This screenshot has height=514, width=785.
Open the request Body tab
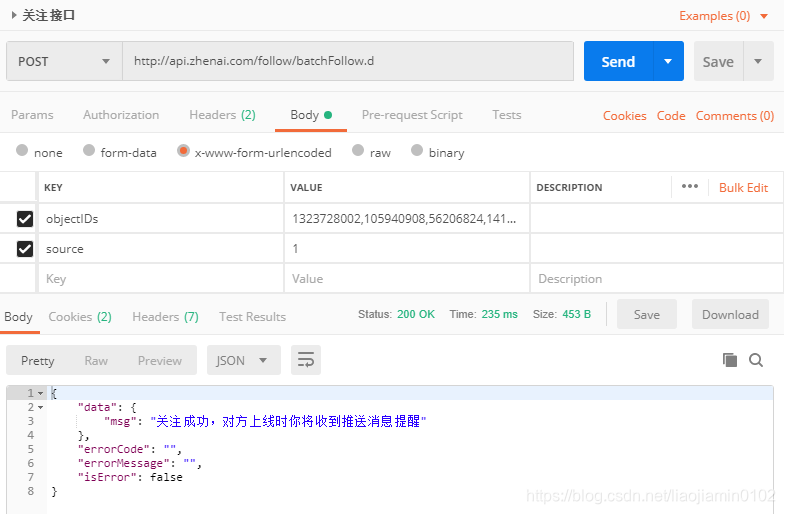311,115
